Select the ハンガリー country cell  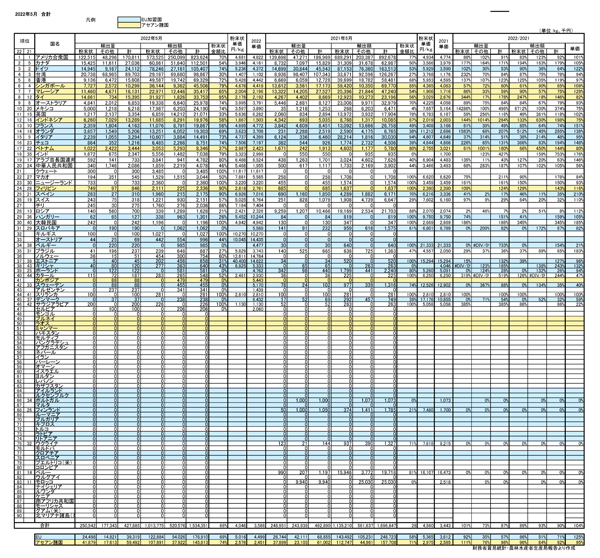[55, 217]
